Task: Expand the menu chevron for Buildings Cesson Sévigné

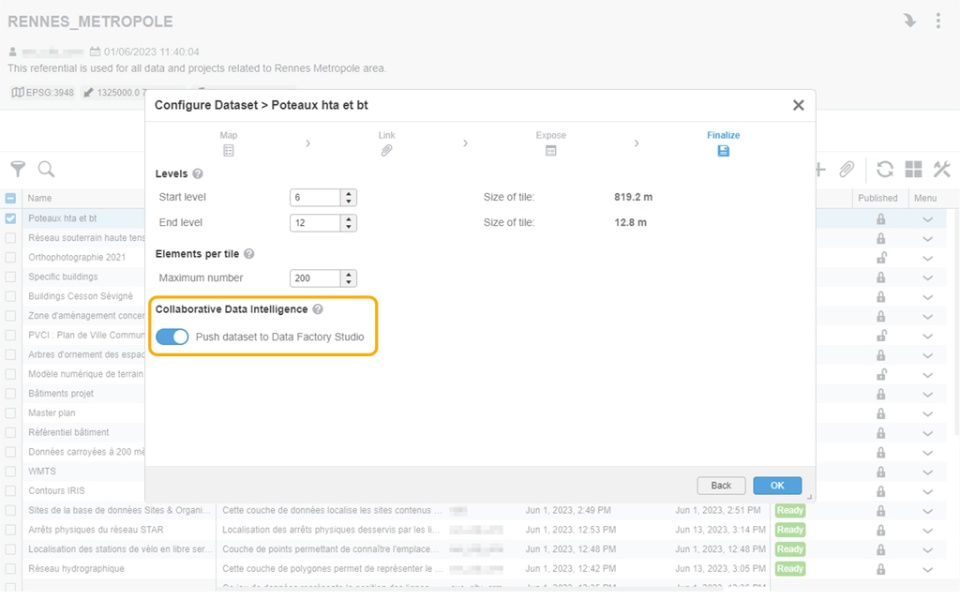Action: [928, 297]
